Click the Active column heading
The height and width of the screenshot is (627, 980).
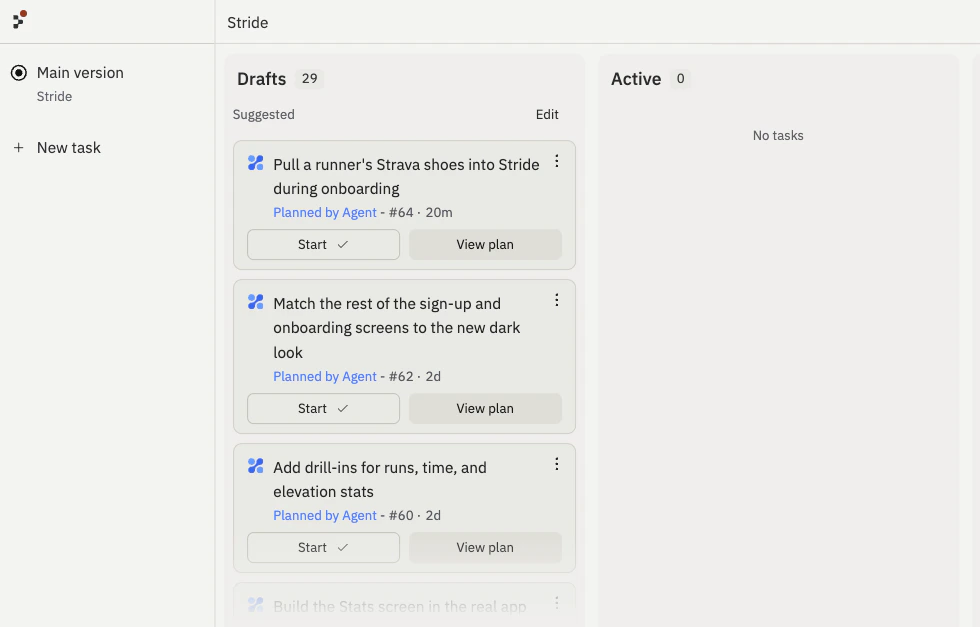[636, 79]
